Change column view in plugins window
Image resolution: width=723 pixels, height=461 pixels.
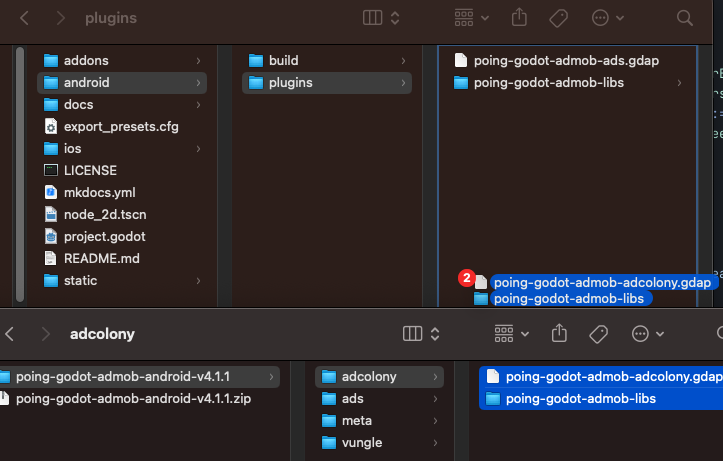point(381,18)
